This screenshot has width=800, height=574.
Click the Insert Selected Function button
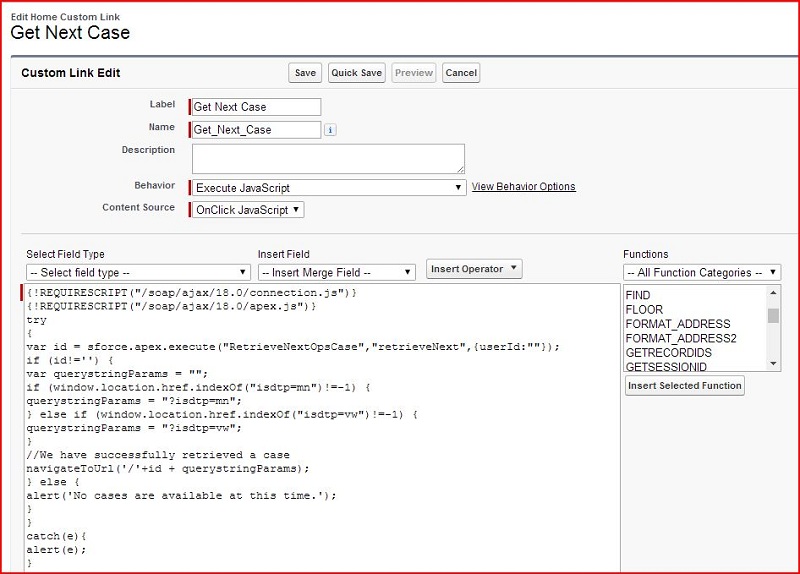coord(685,385)
